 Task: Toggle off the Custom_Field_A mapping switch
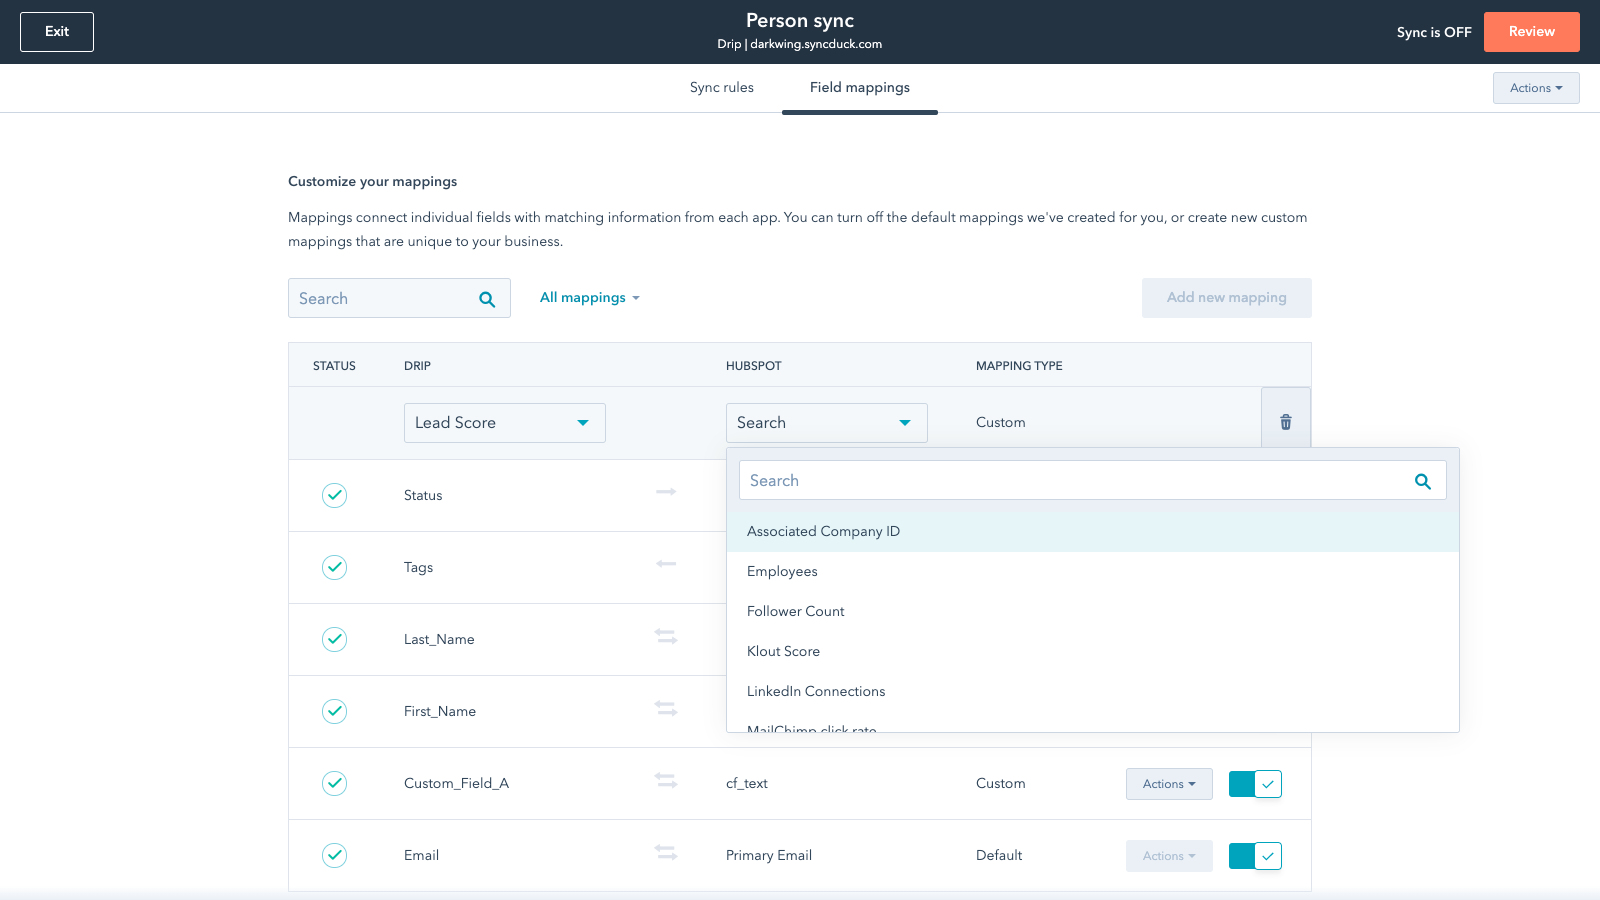coord(1255,784)
